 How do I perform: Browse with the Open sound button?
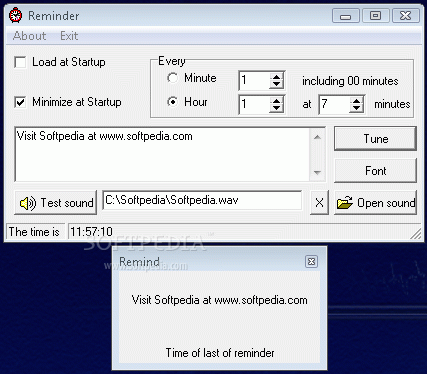tap(375, 202)
